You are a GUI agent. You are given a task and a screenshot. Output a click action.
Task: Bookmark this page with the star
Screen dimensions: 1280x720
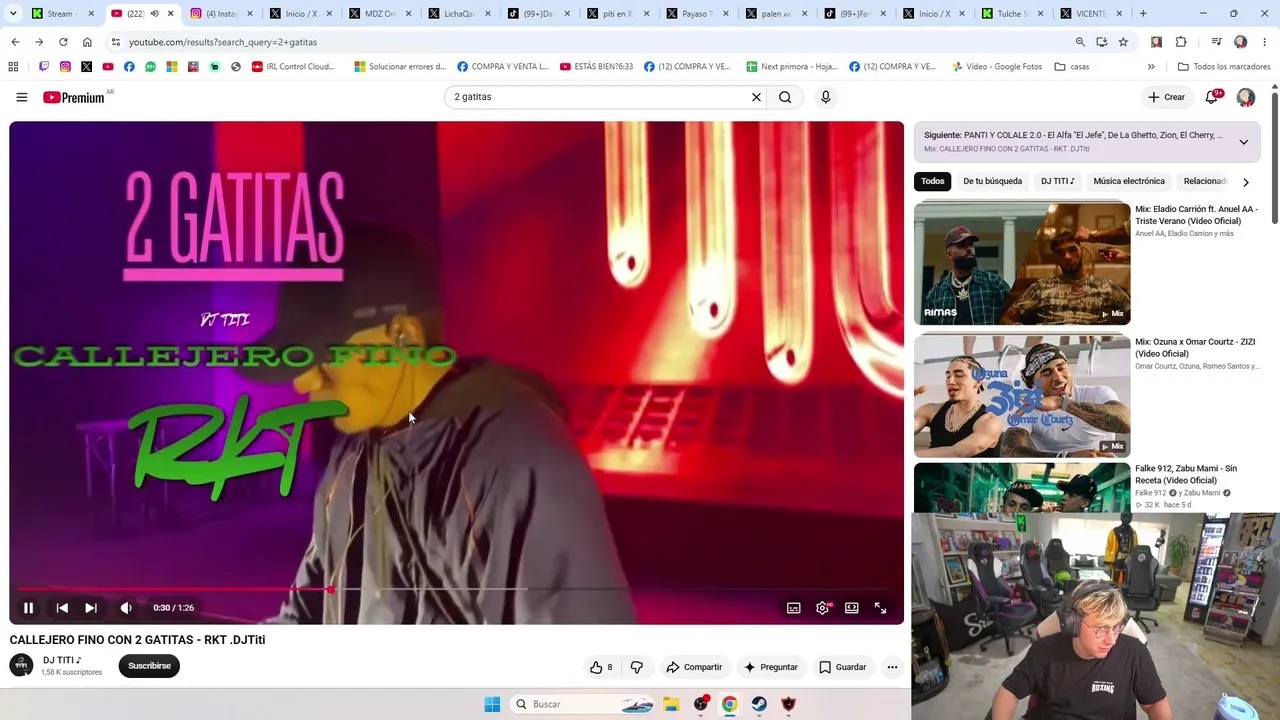point(1123,42)
